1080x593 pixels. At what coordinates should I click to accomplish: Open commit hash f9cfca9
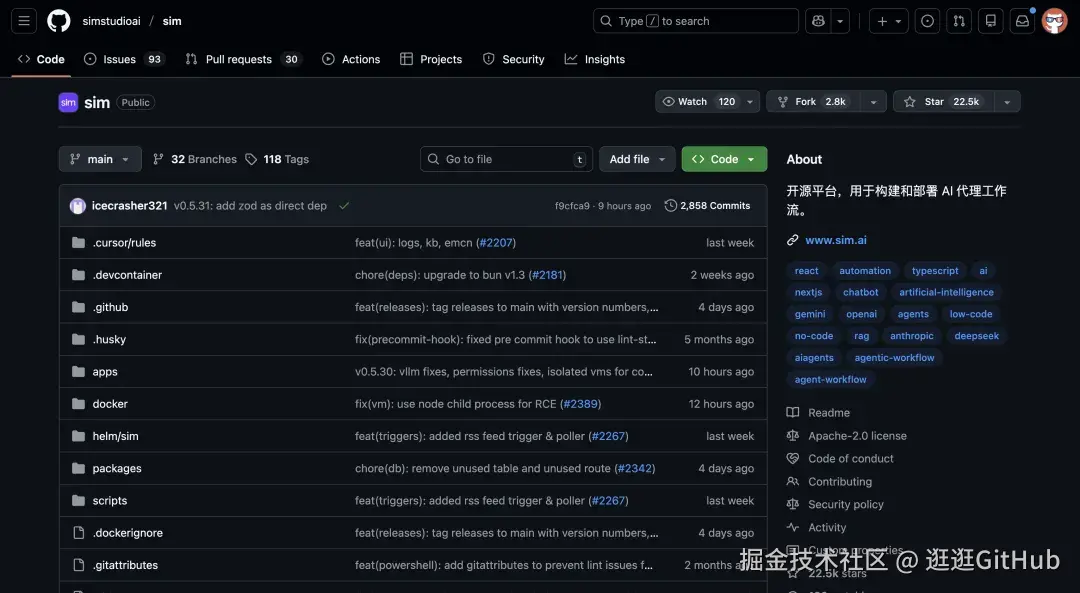[x=572, y=206]
